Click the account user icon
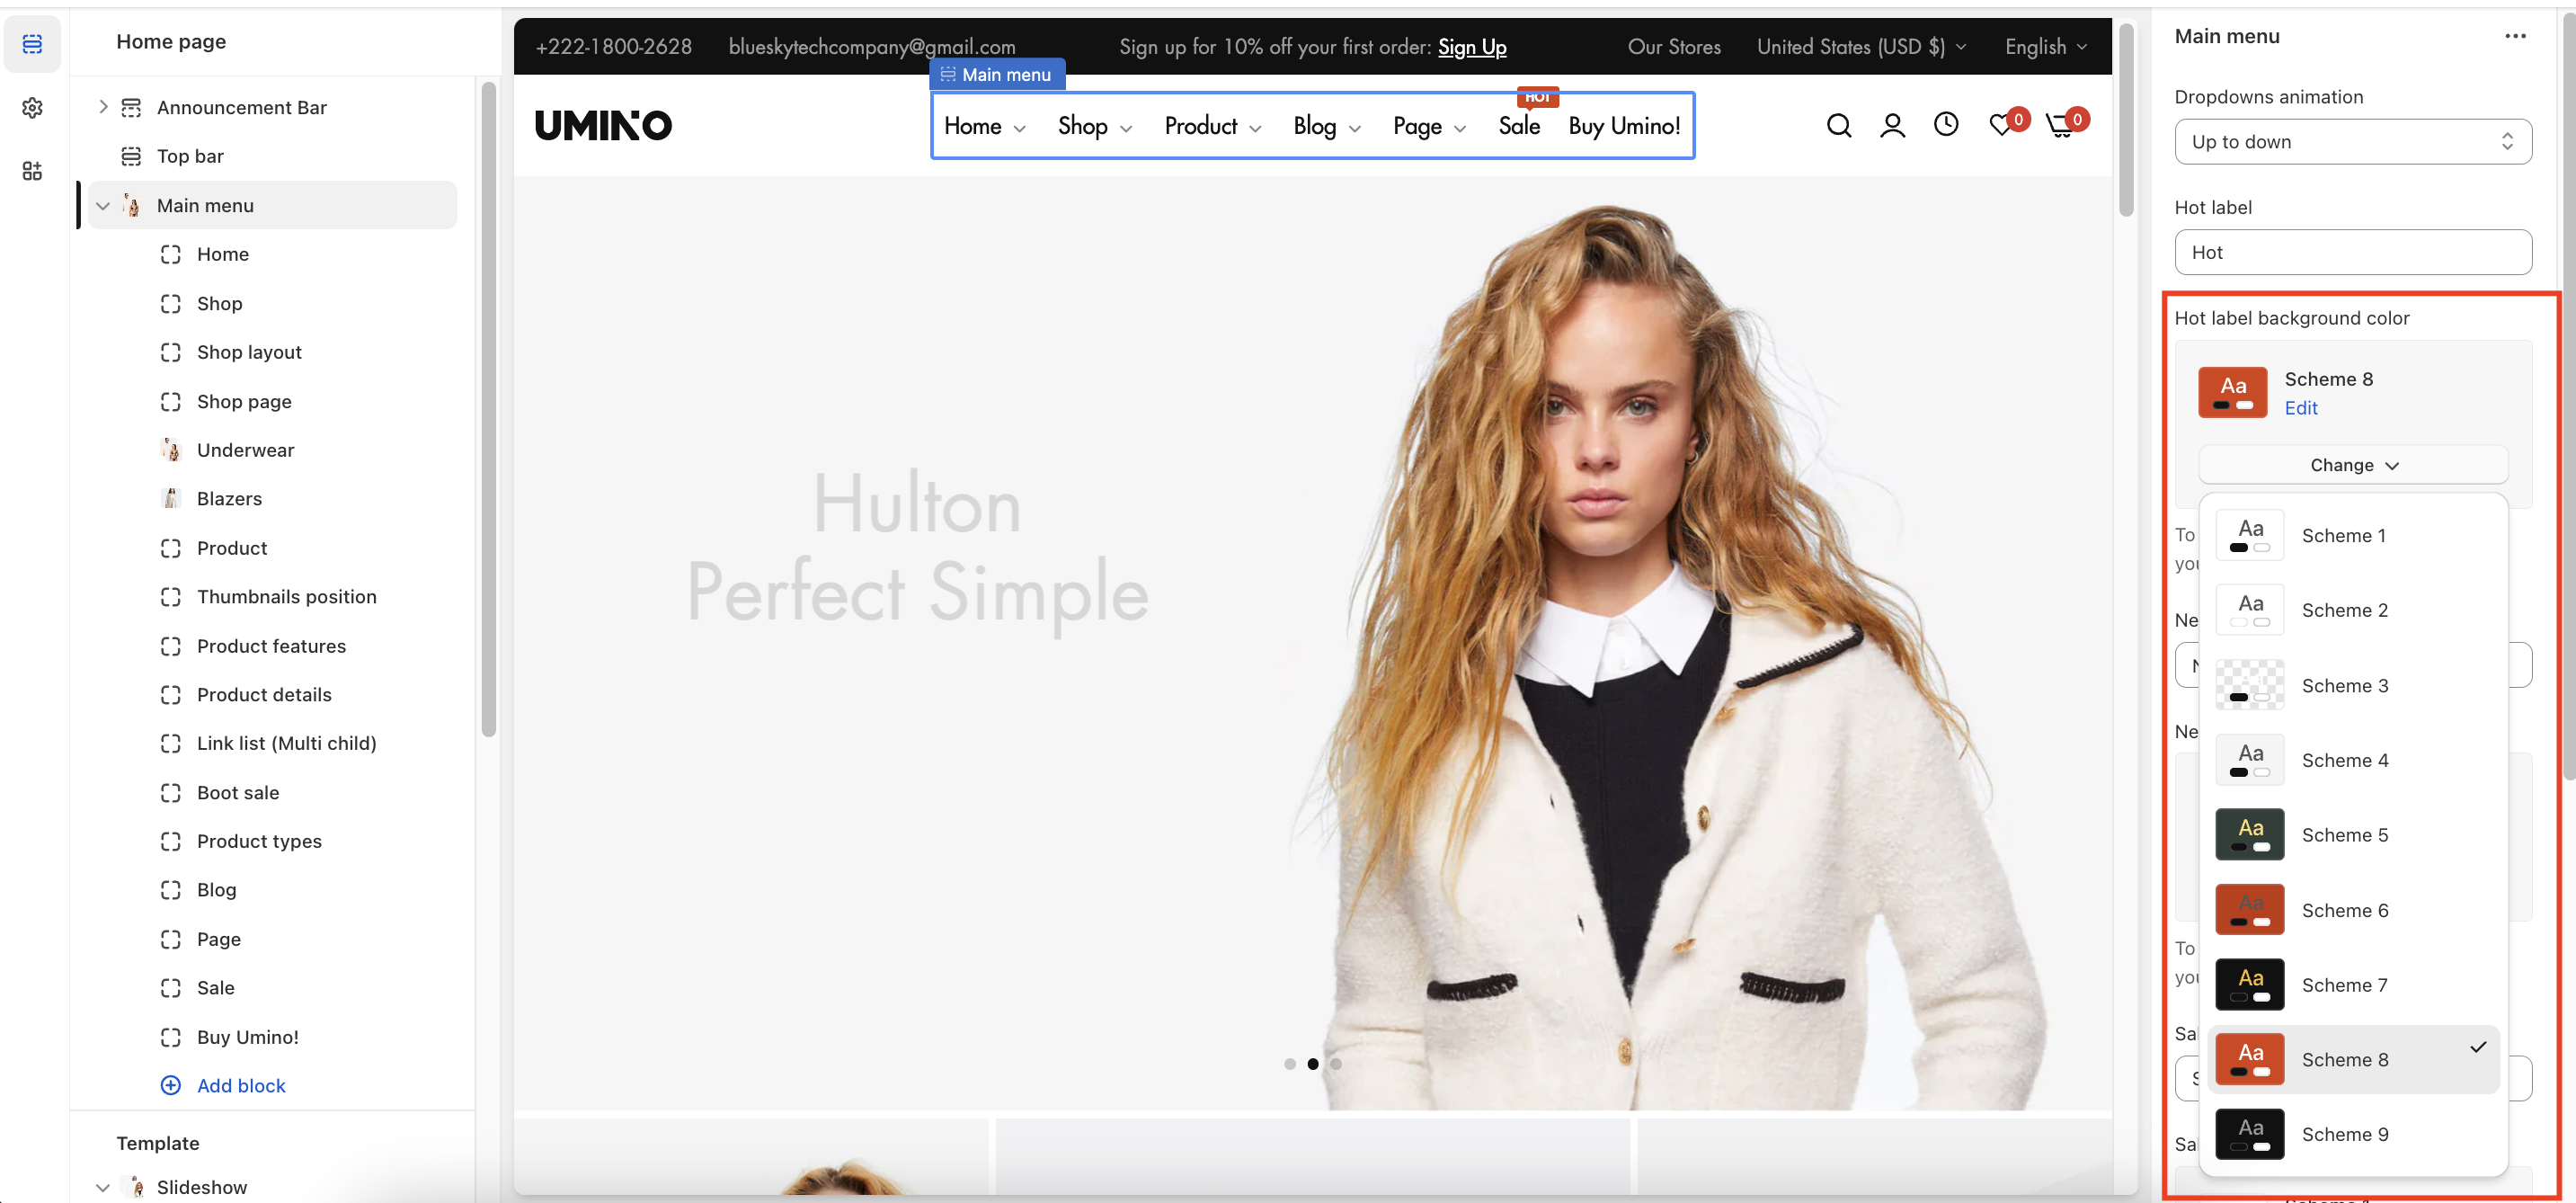Screen dimensions: 2576x1203 (1892, 125)
